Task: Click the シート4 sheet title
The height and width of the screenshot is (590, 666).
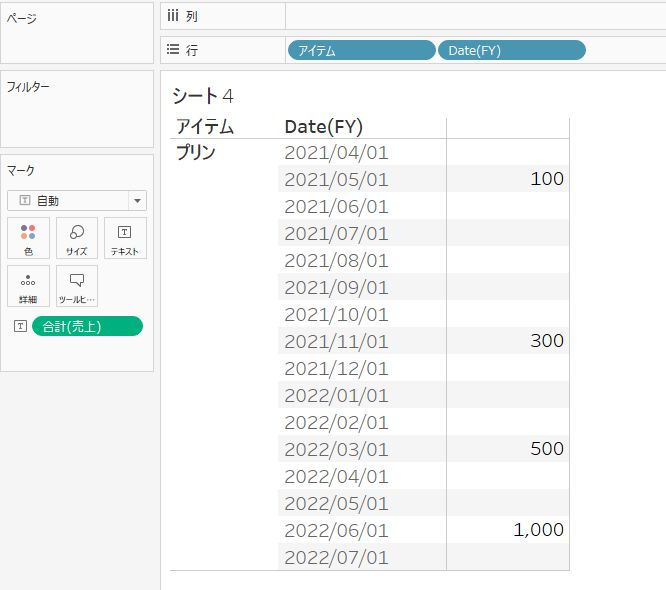Action: click(203, 96)
